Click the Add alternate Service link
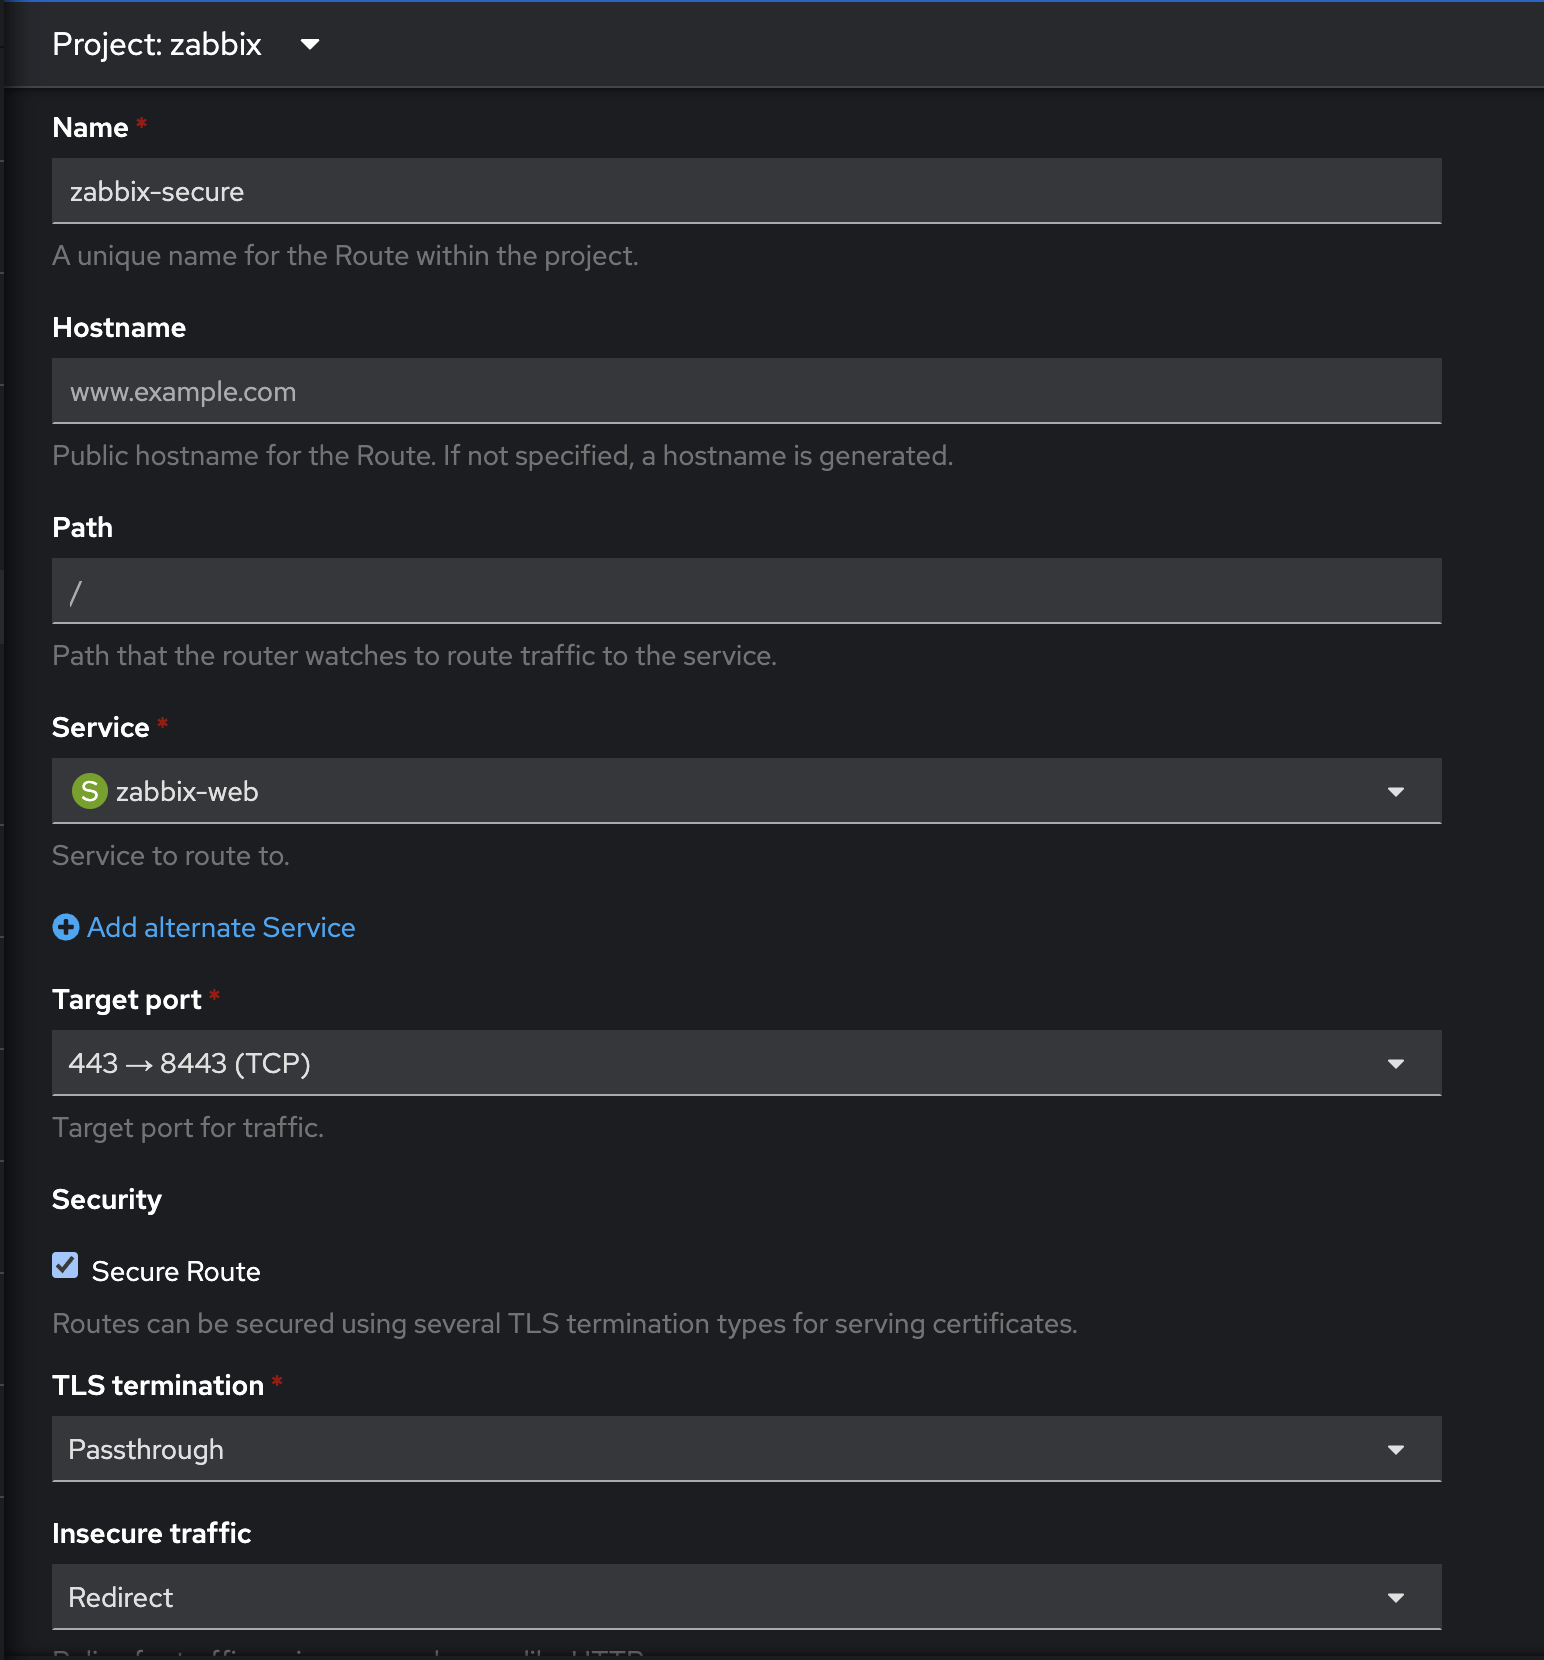This screenshot has width=1544, height=1660. (x=204, y=927)
